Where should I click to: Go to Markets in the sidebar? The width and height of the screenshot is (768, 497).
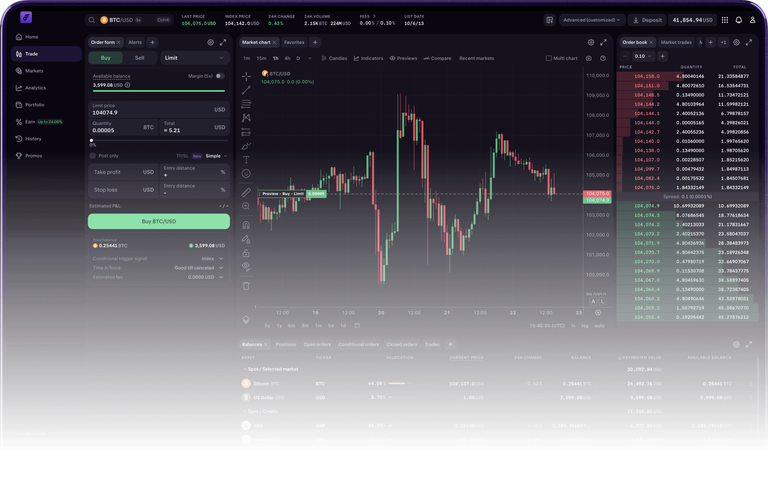pyautogui.click(x=29, y=71)
